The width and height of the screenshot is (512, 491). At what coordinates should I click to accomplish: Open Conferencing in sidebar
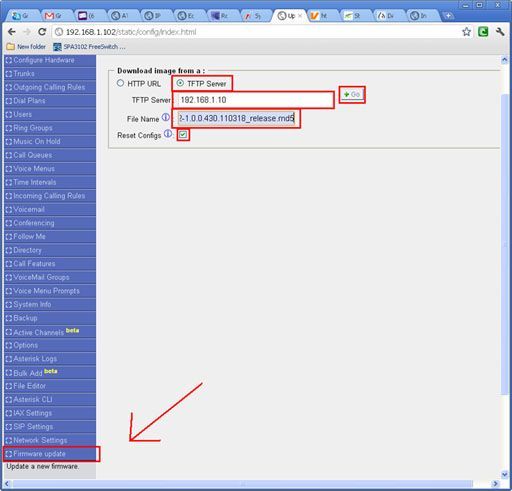tap(50, 223)
